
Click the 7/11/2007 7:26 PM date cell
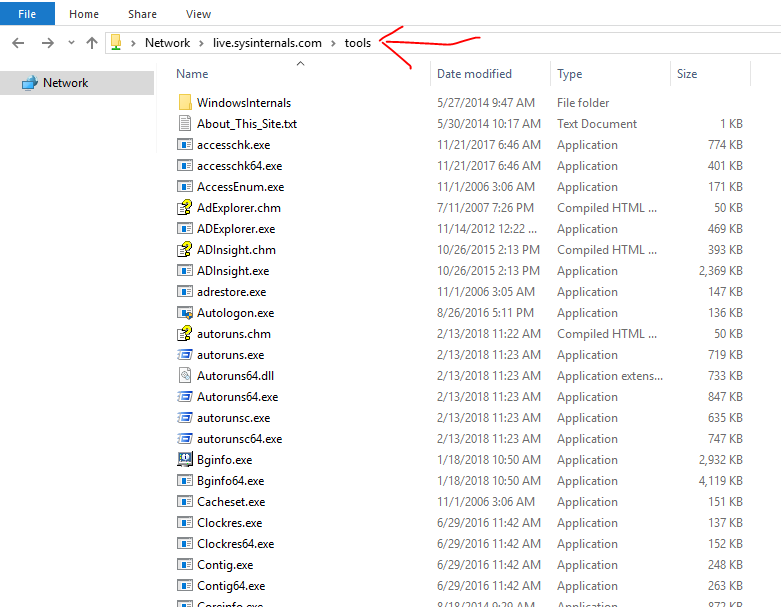pyautogui.click(x=485, y=208)
